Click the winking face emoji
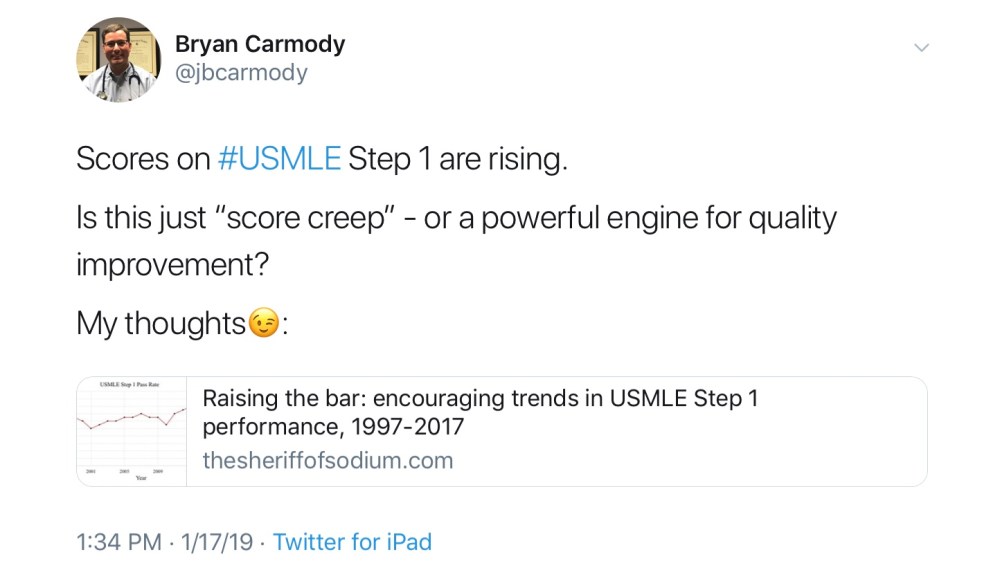The width and height of the screenshot is (1000, 570). coord(264,324)
